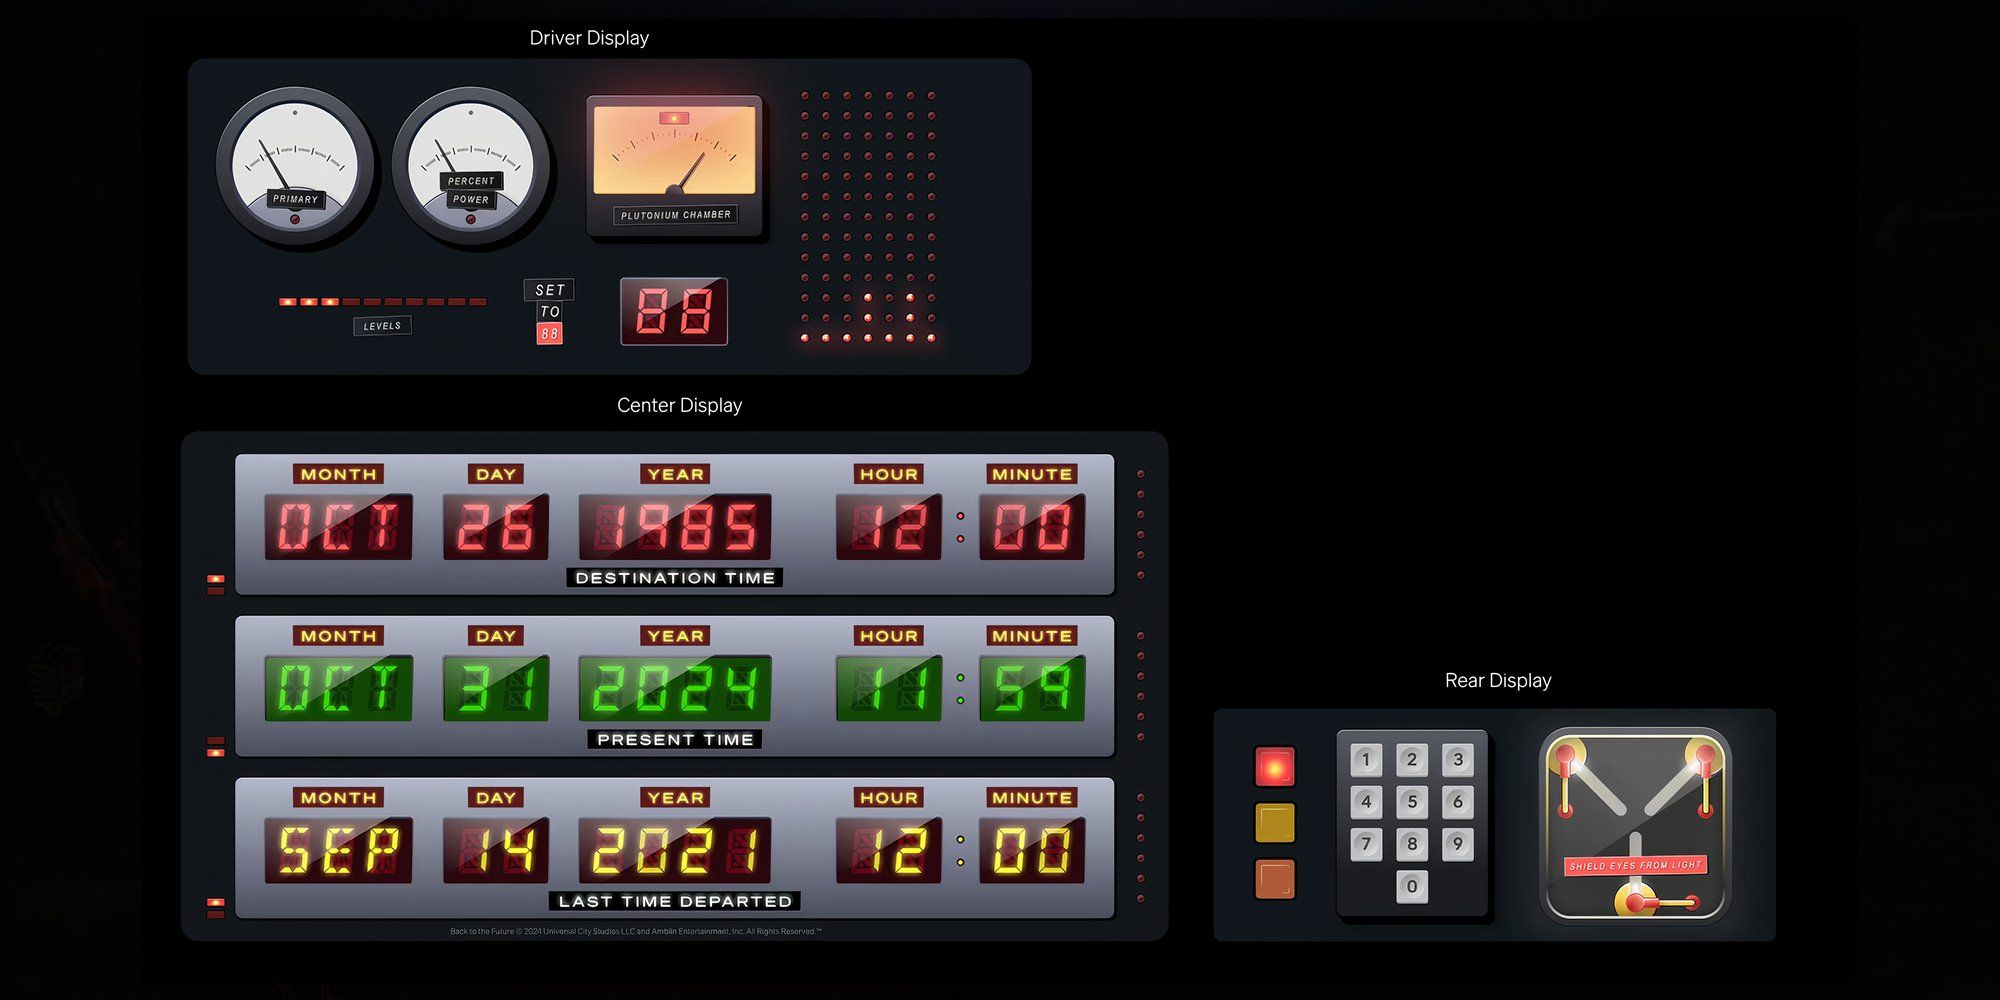Select present year 2024 display
2000x1000 pixels.
point(675,689)
